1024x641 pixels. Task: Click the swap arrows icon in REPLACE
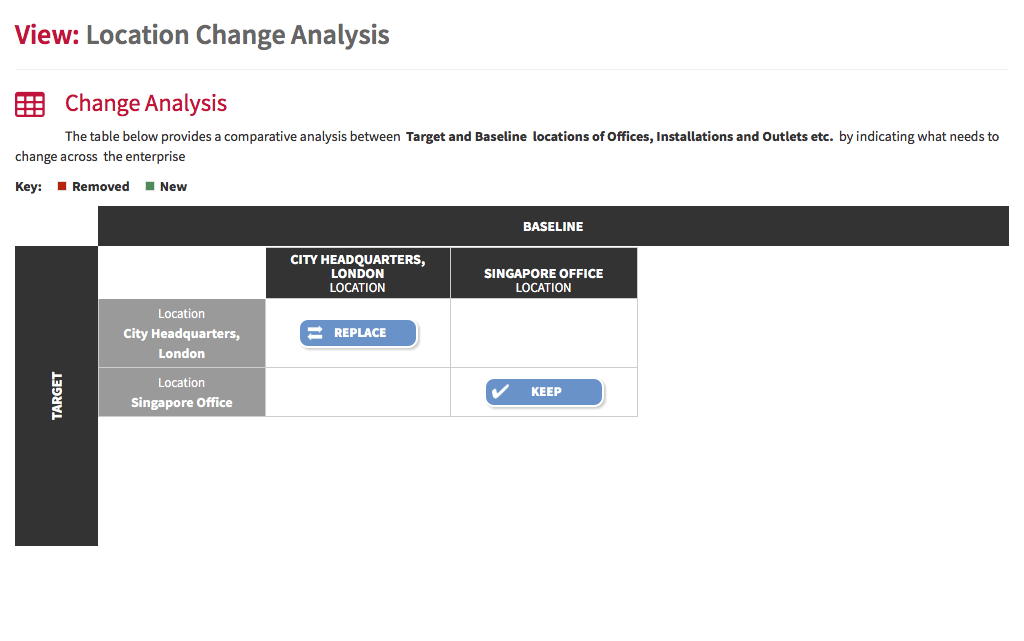(x=315, y=333)
